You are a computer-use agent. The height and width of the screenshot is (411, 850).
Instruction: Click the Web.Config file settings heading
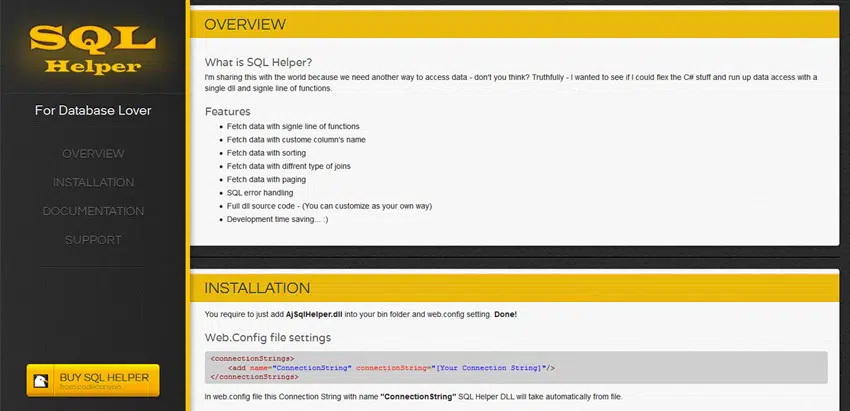[x=267, y=338]
